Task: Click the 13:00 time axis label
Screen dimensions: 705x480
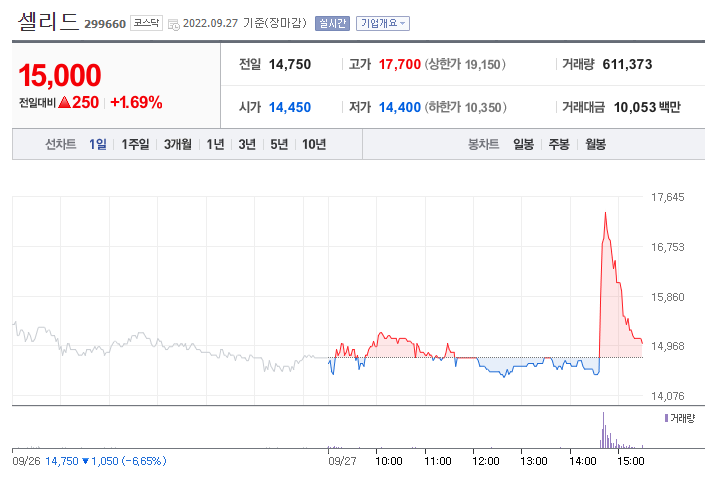Action: pos(534,461)
